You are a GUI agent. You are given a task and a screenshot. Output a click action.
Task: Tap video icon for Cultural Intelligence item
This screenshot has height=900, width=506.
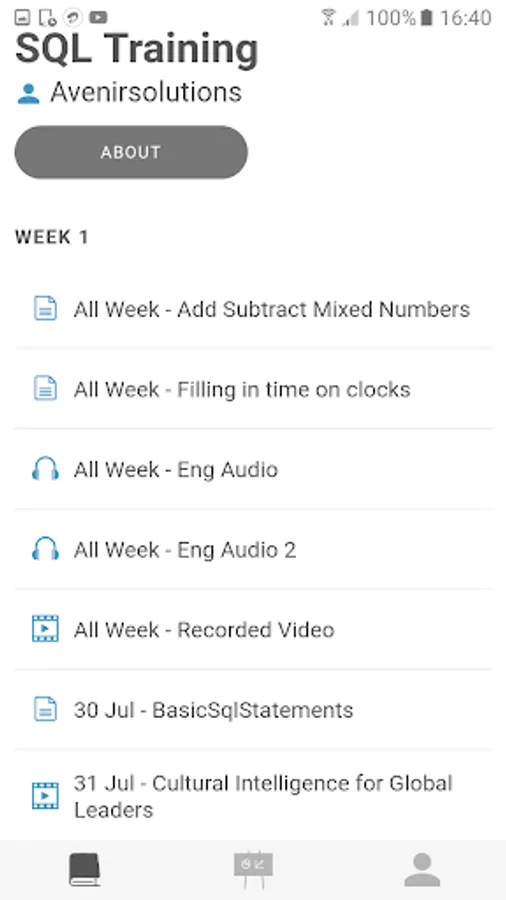45,796
